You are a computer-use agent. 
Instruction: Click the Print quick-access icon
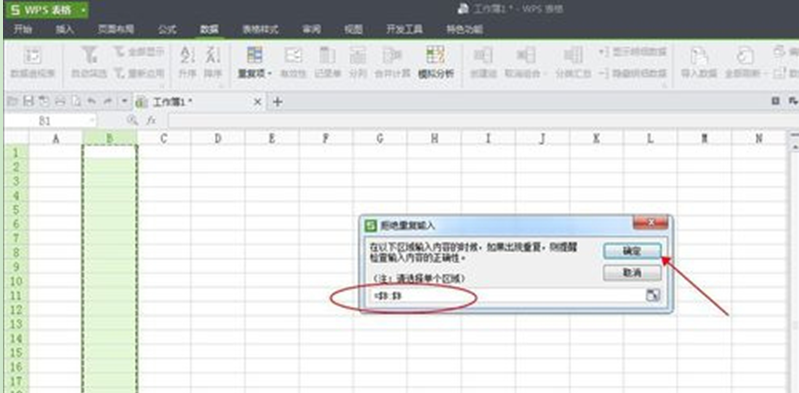click(x=60, y=101)
